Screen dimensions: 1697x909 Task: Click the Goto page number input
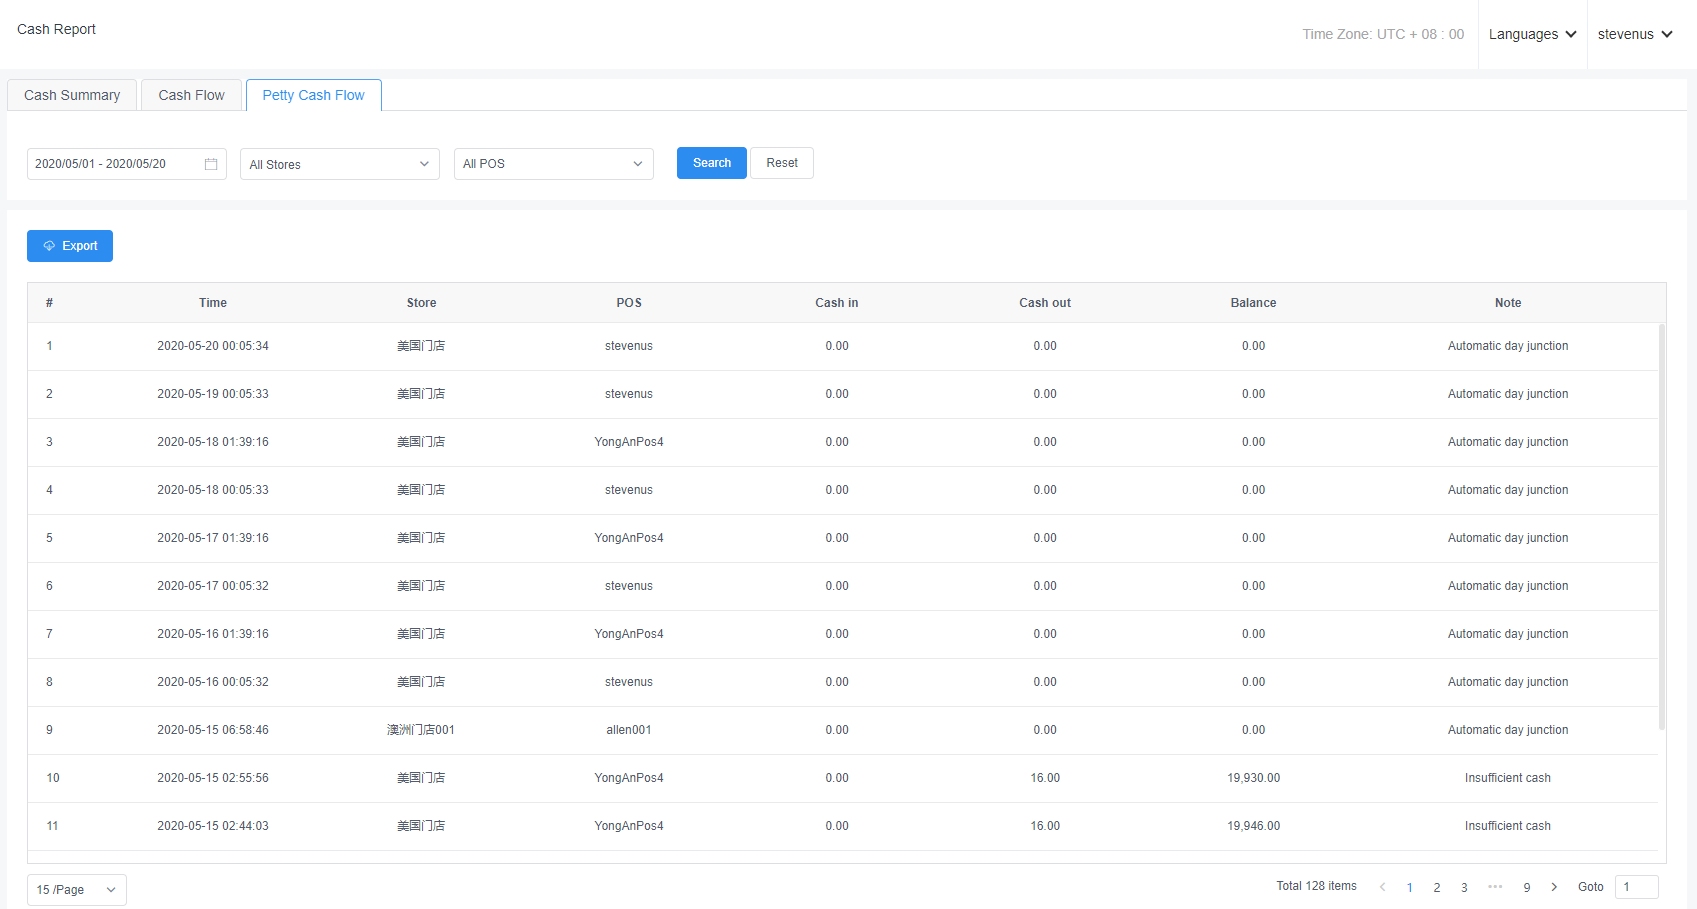coord(1636,887)
